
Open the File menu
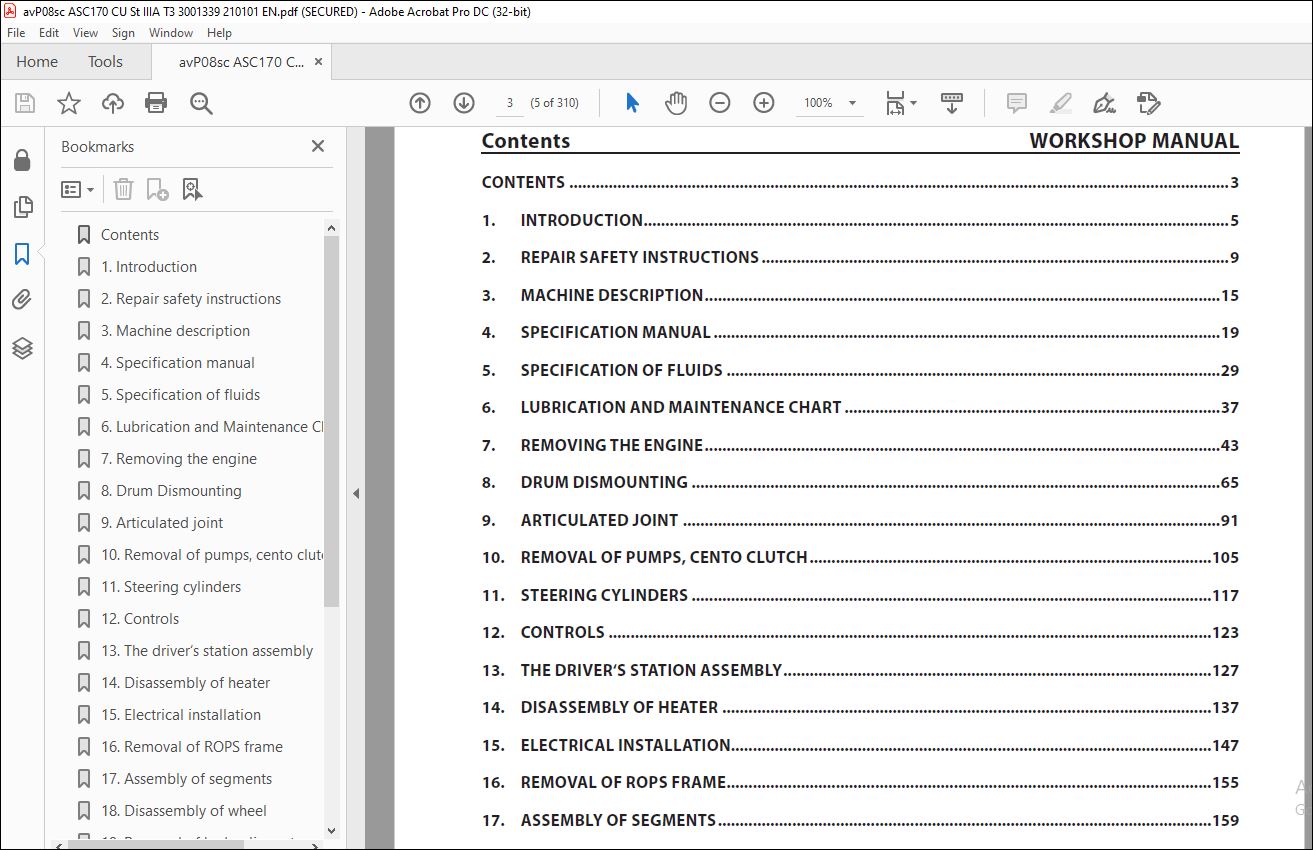point(16,33)
